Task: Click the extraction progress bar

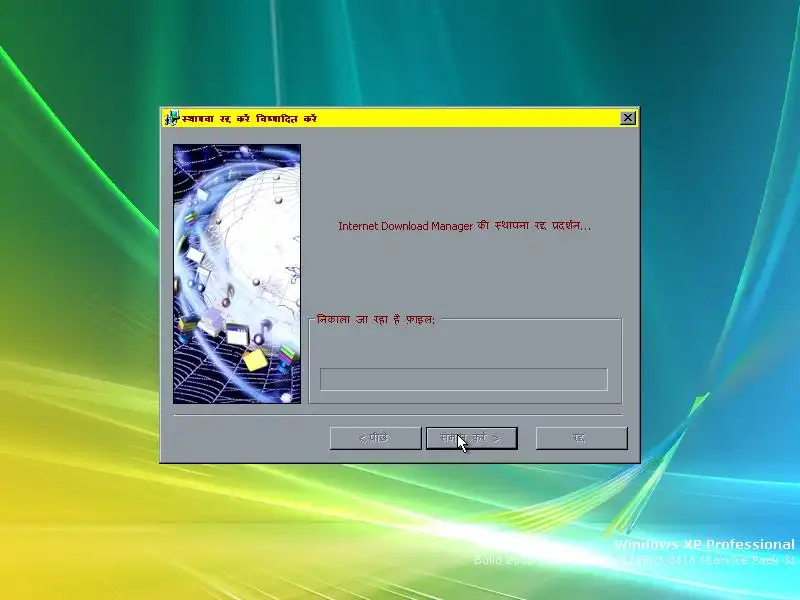Action: [464, 379]
